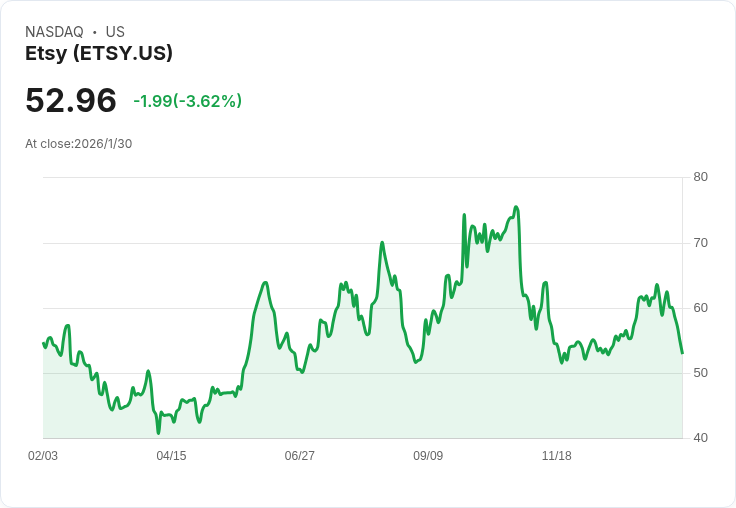Click the final endpoint of the price line
Viewport: 736px width, 508px height.
coord(682,353)
